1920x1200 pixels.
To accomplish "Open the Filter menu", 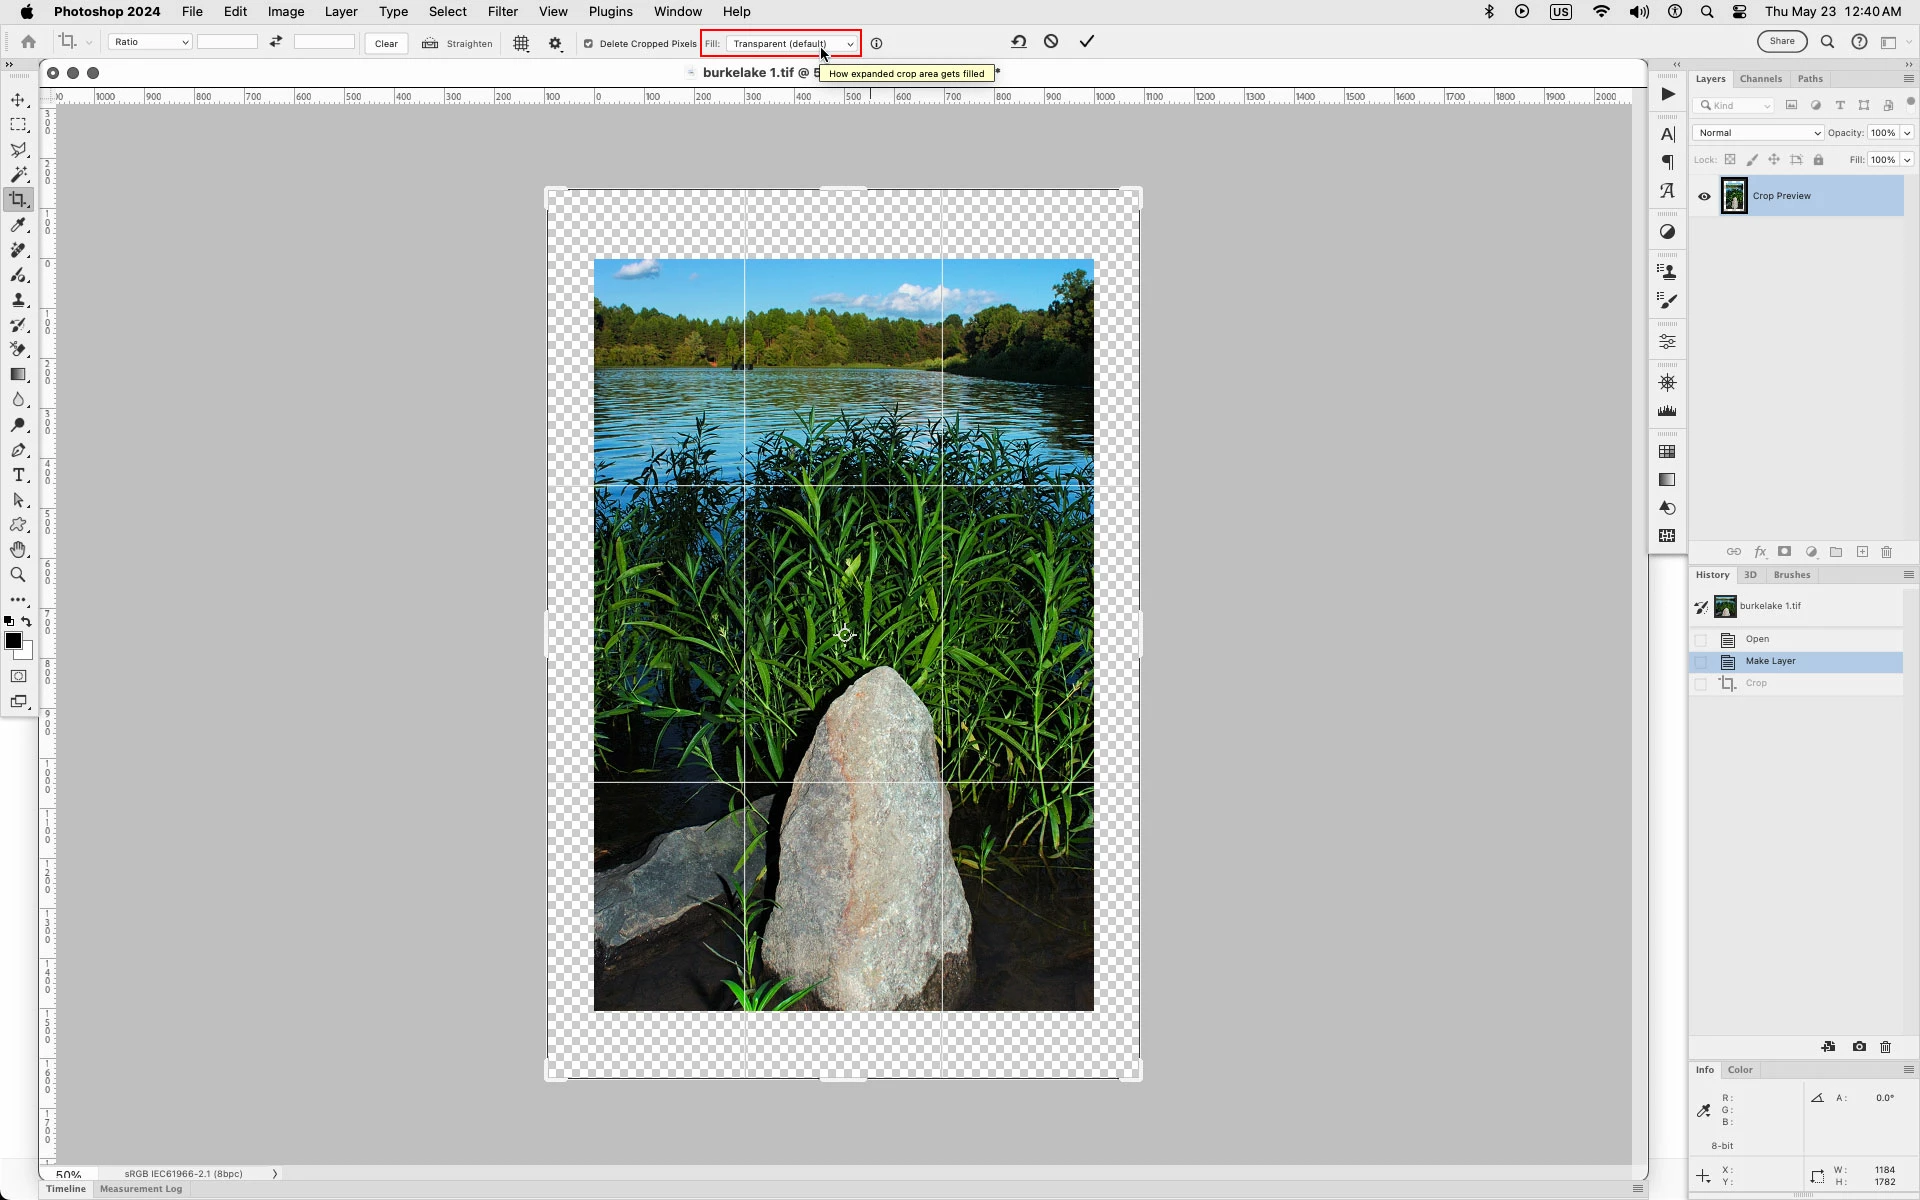I will click(502, 12).
